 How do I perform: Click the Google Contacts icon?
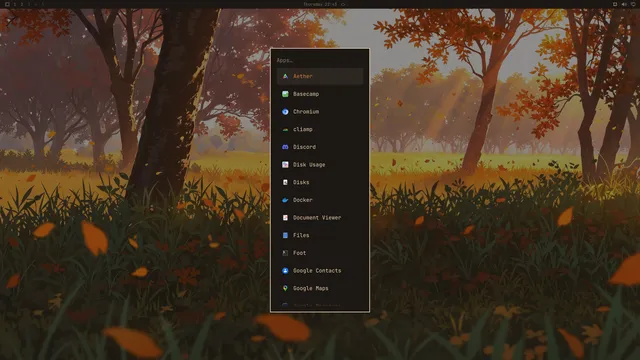click(x=285, y=271)
